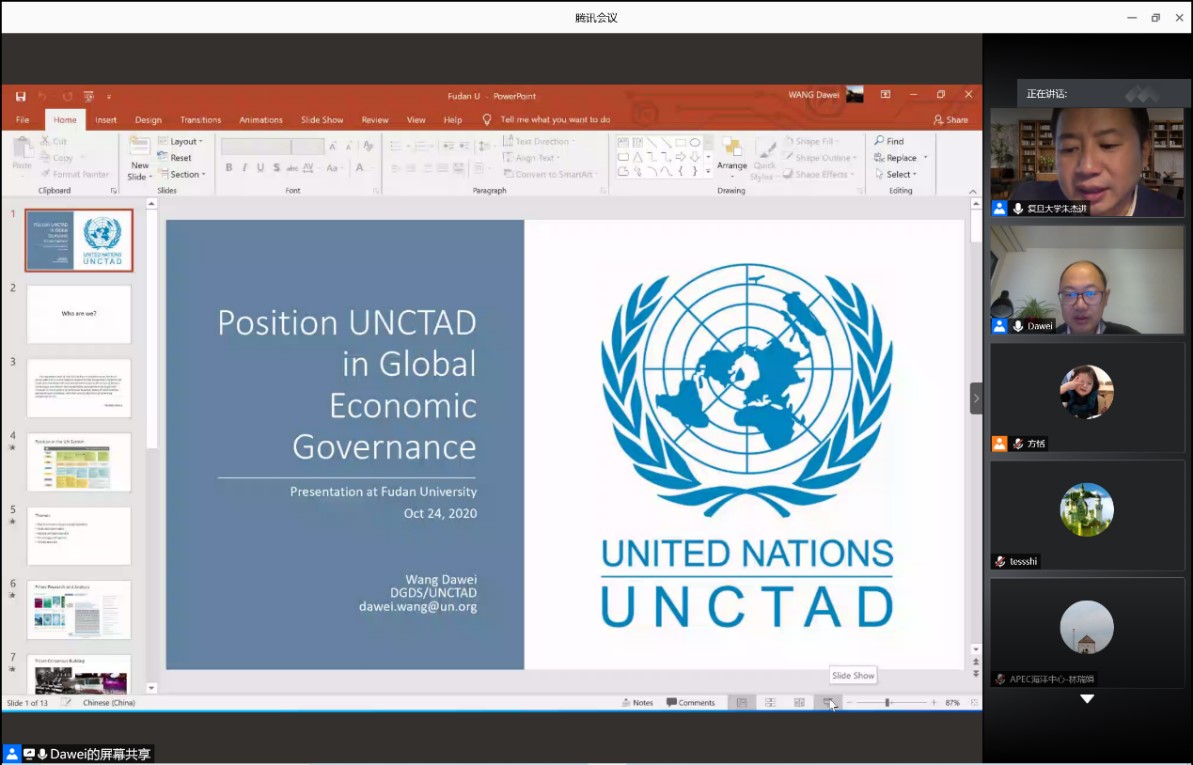The height and width of the screenshot is (765, 1193).
Task: Toggle Normal view button in status bar
Action: [x=741, y=703]
